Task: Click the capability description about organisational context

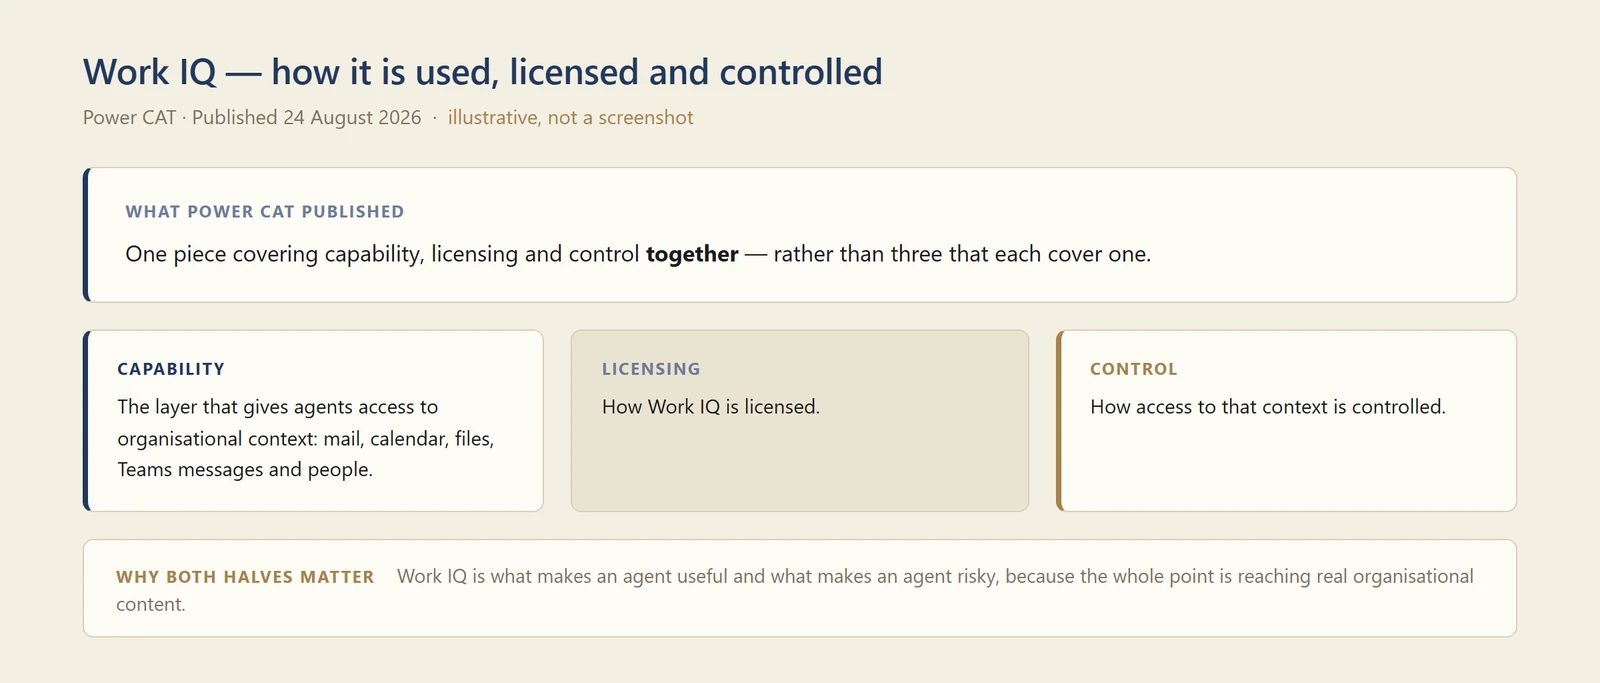Action: click(x=306, y=438)
